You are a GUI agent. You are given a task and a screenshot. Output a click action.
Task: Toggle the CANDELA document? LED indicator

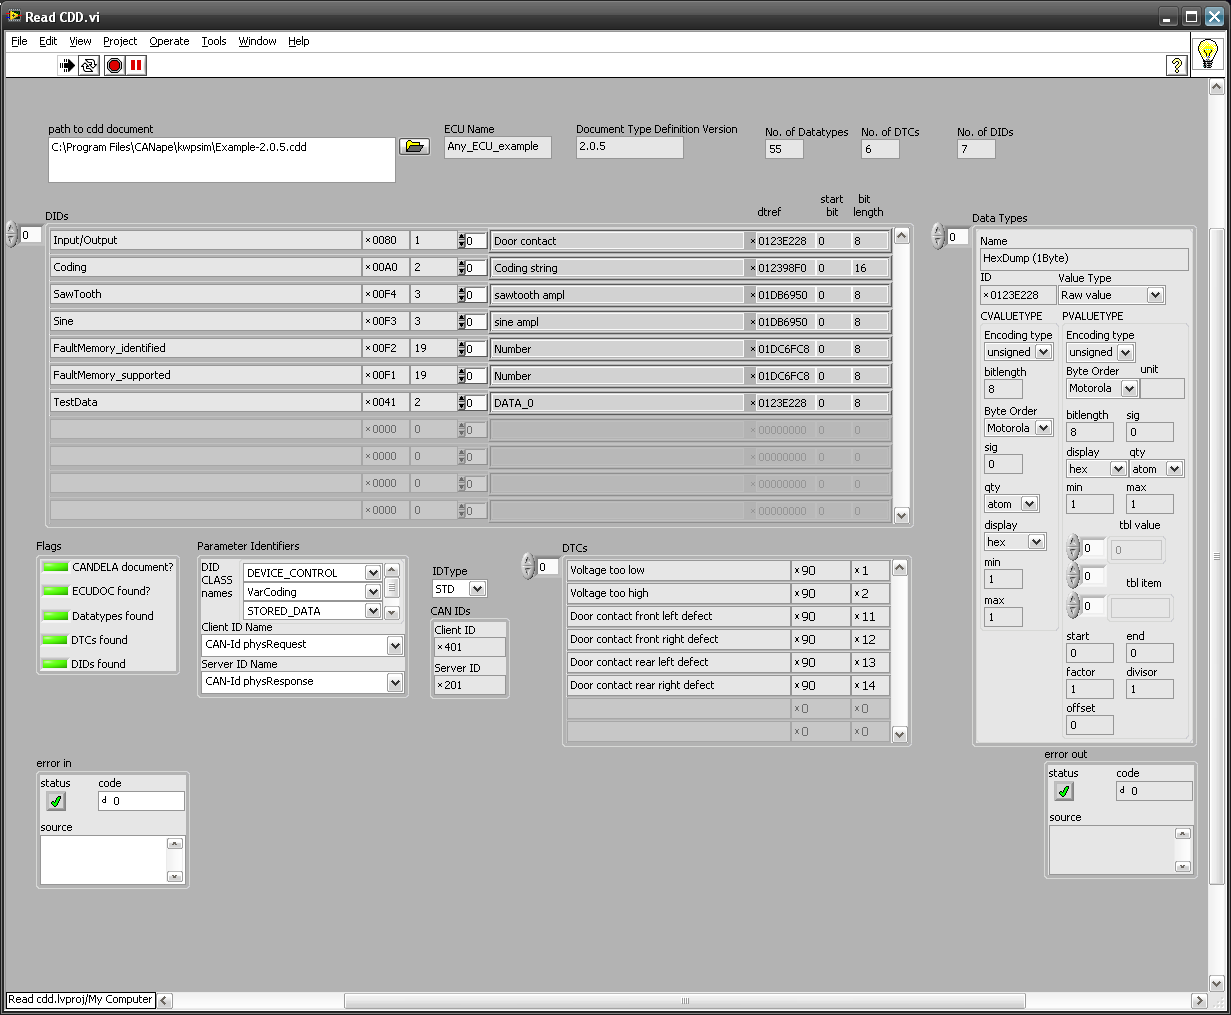click(55, 567)
